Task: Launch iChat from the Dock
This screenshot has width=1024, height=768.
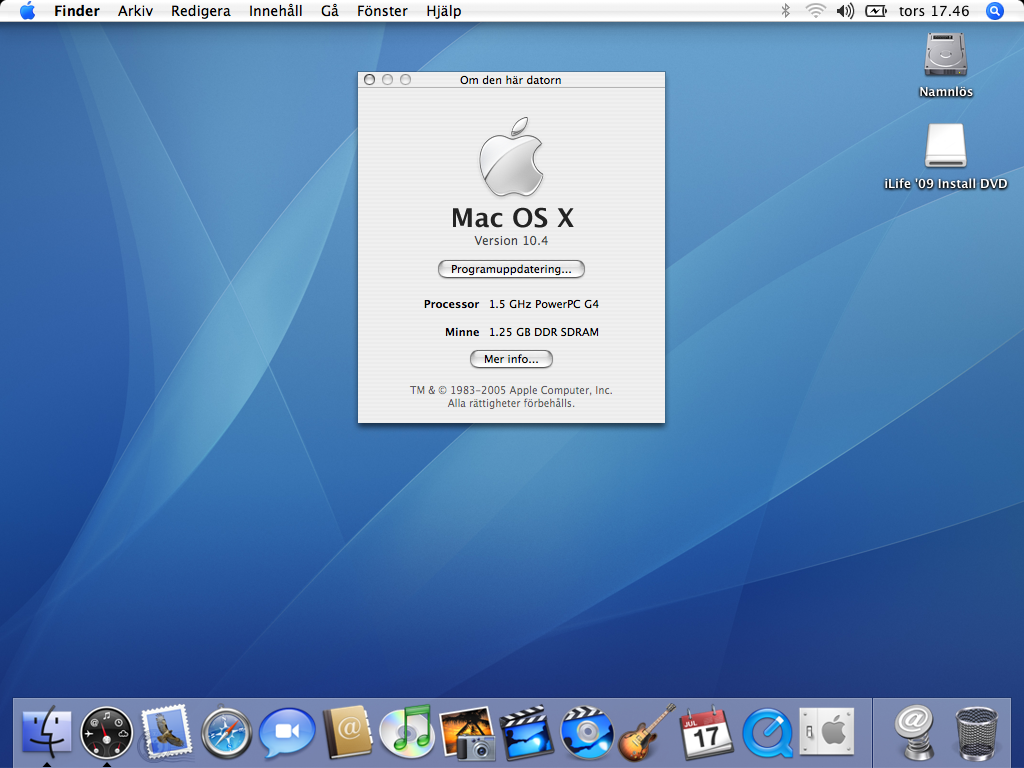Action: (x=287, y=733)
